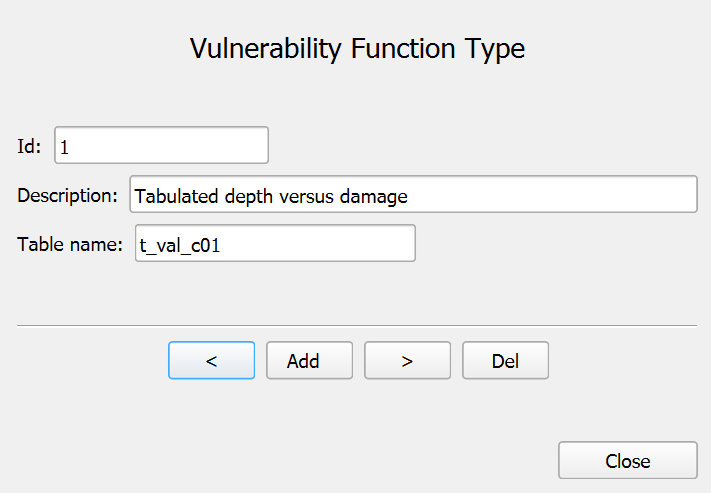Image resolution: width=711 pixels, height=493 pixels.
Task: Delete the record using Del
Action: 505,361
